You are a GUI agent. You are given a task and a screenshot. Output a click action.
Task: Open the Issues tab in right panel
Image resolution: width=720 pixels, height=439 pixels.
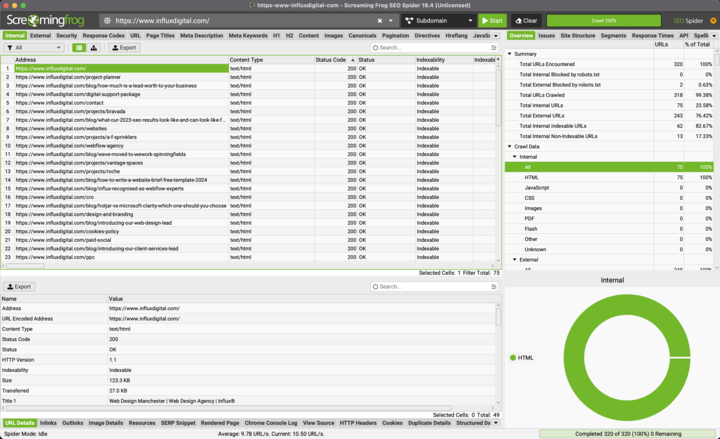click(546, 35)
